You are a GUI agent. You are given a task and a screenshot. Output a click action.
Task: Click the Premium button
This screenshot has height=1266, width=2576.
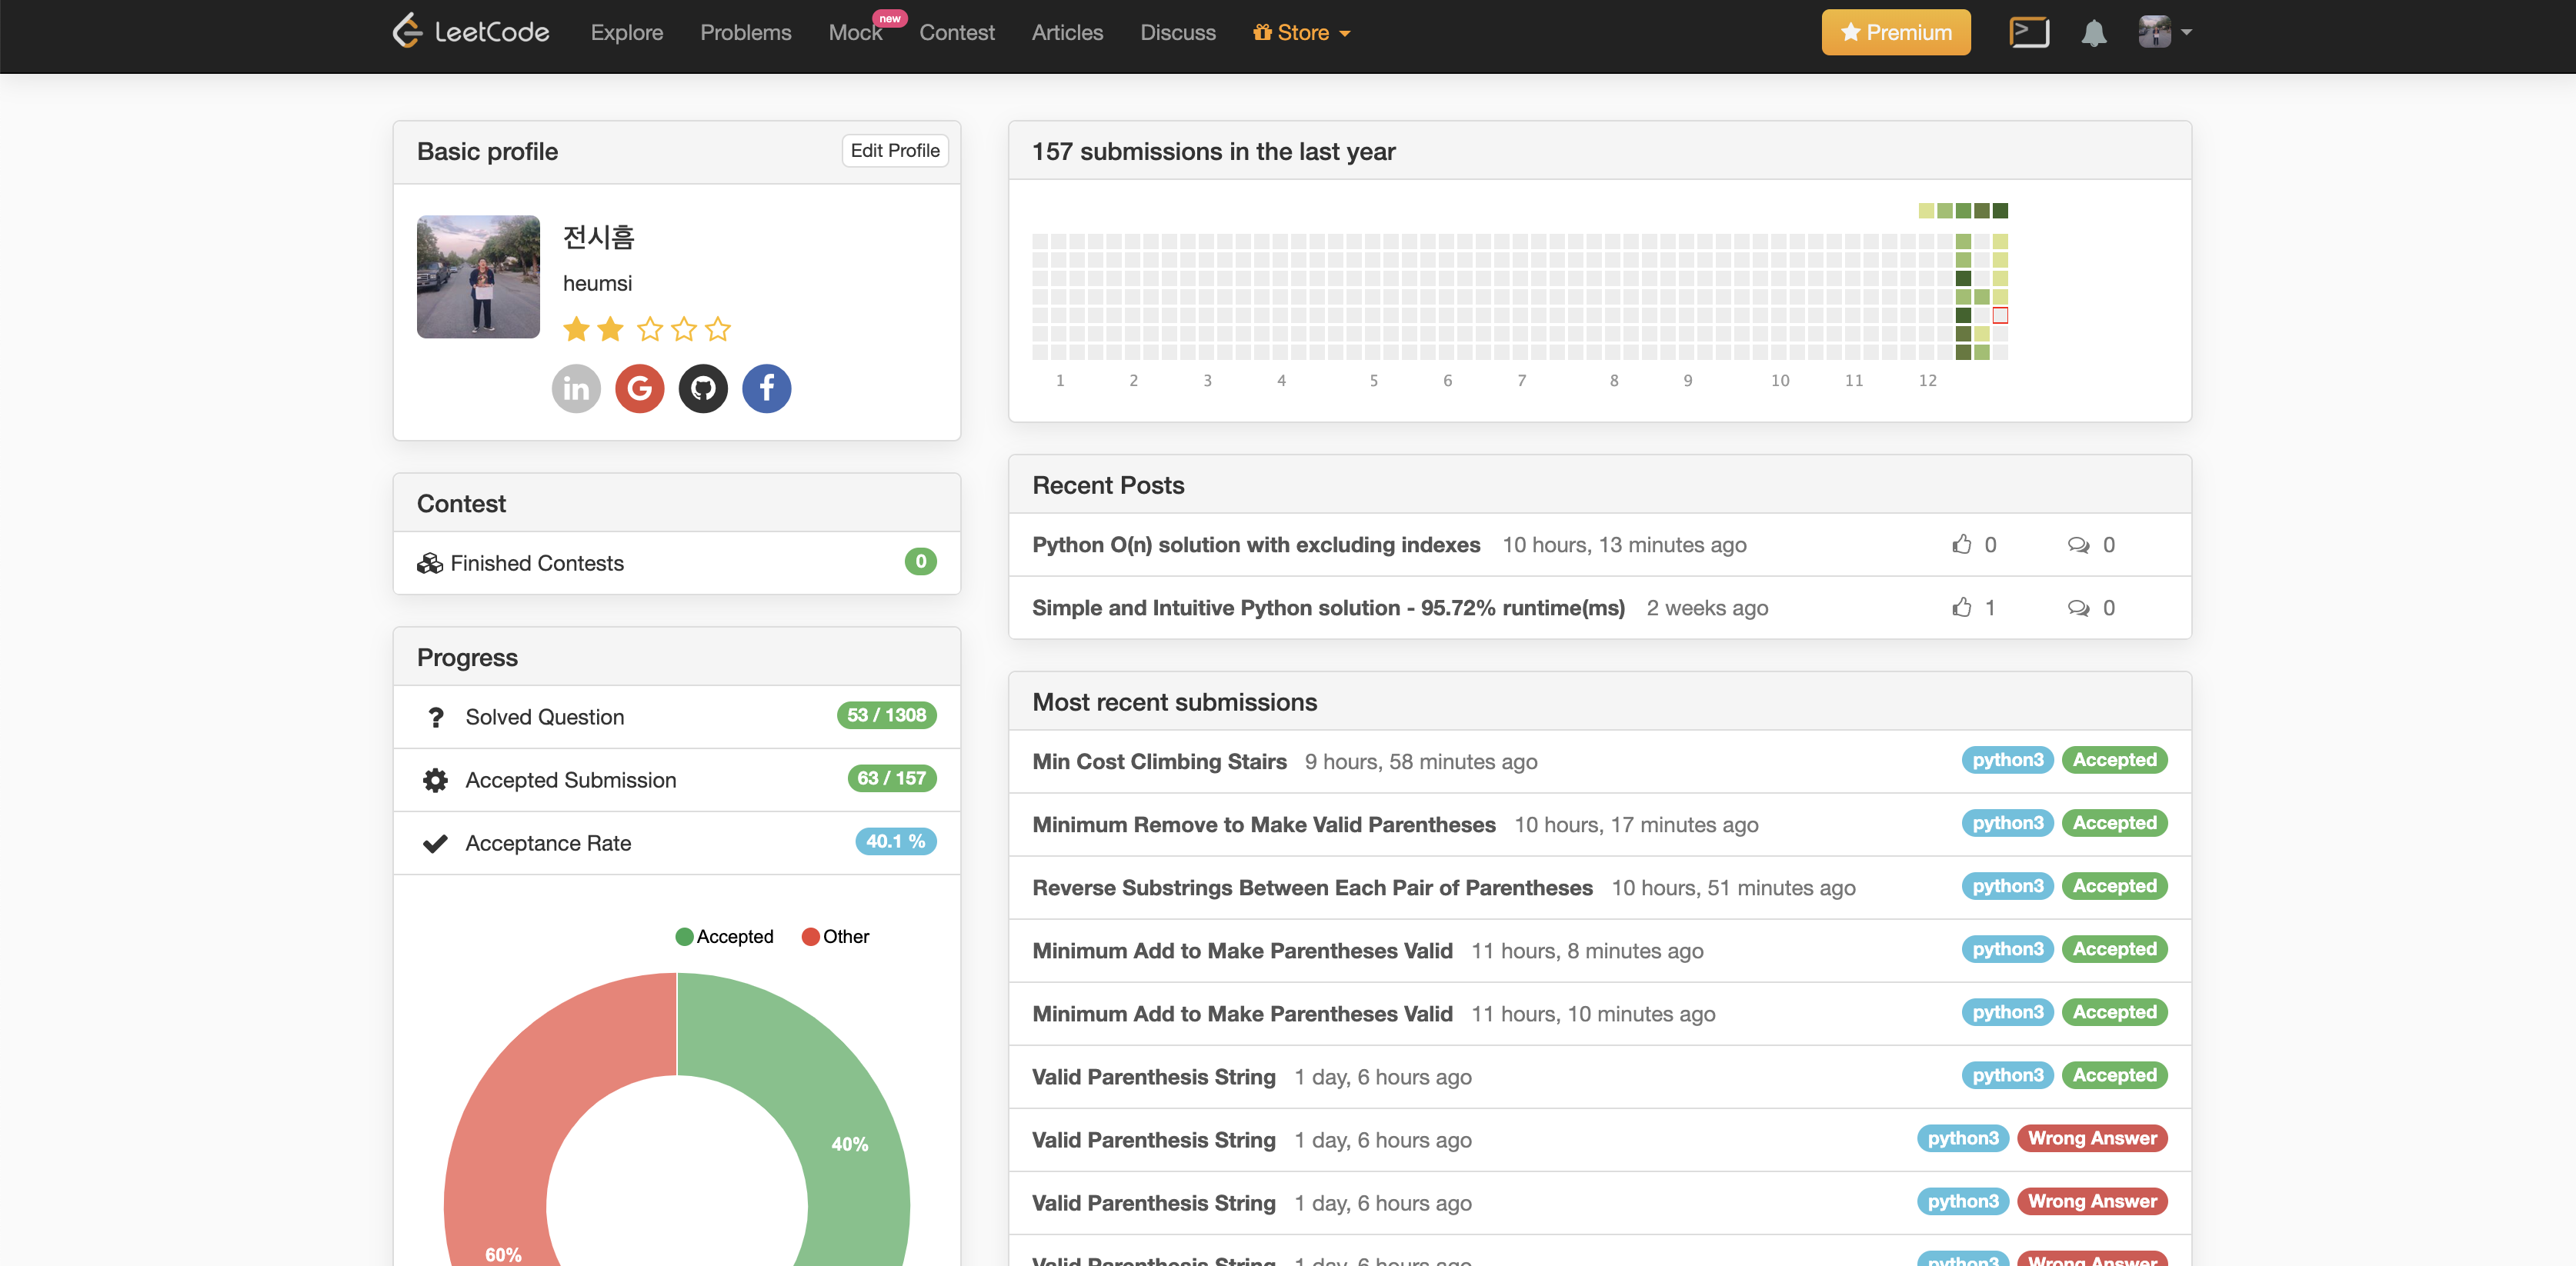pyautogui.click(x=1895, y=33)
